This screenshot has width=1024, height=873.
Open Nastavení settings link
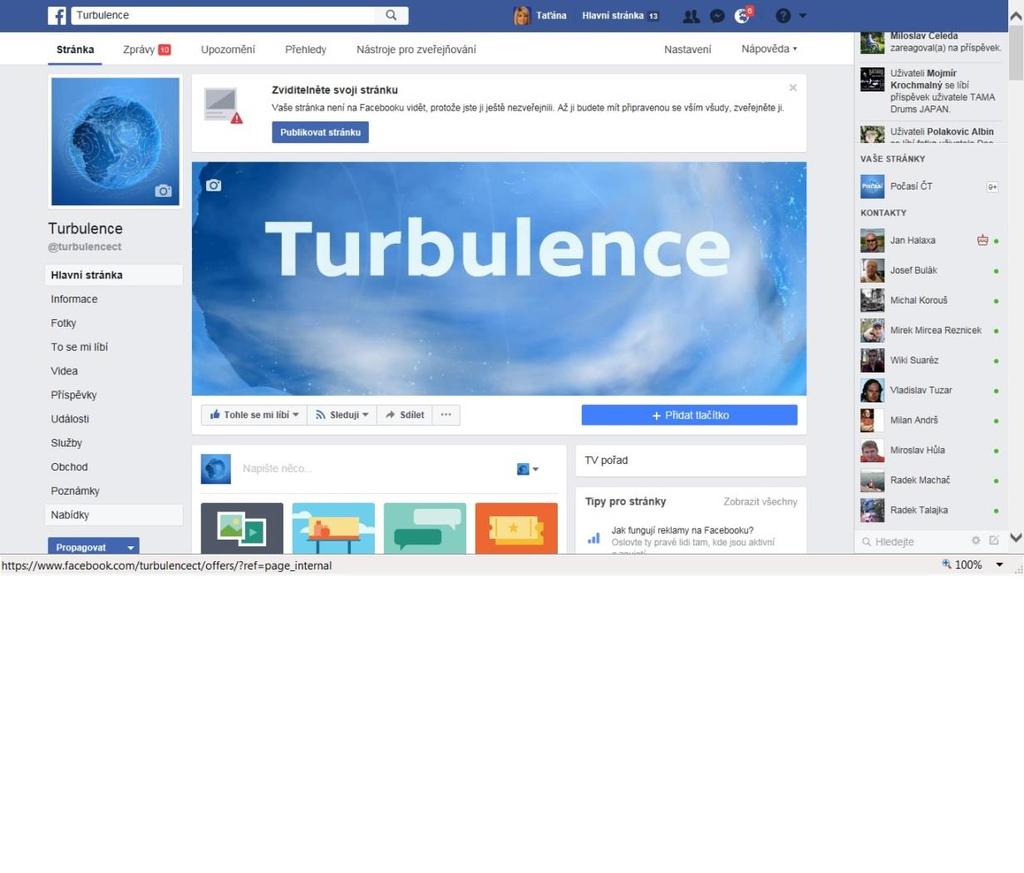[x=687, y=49]
